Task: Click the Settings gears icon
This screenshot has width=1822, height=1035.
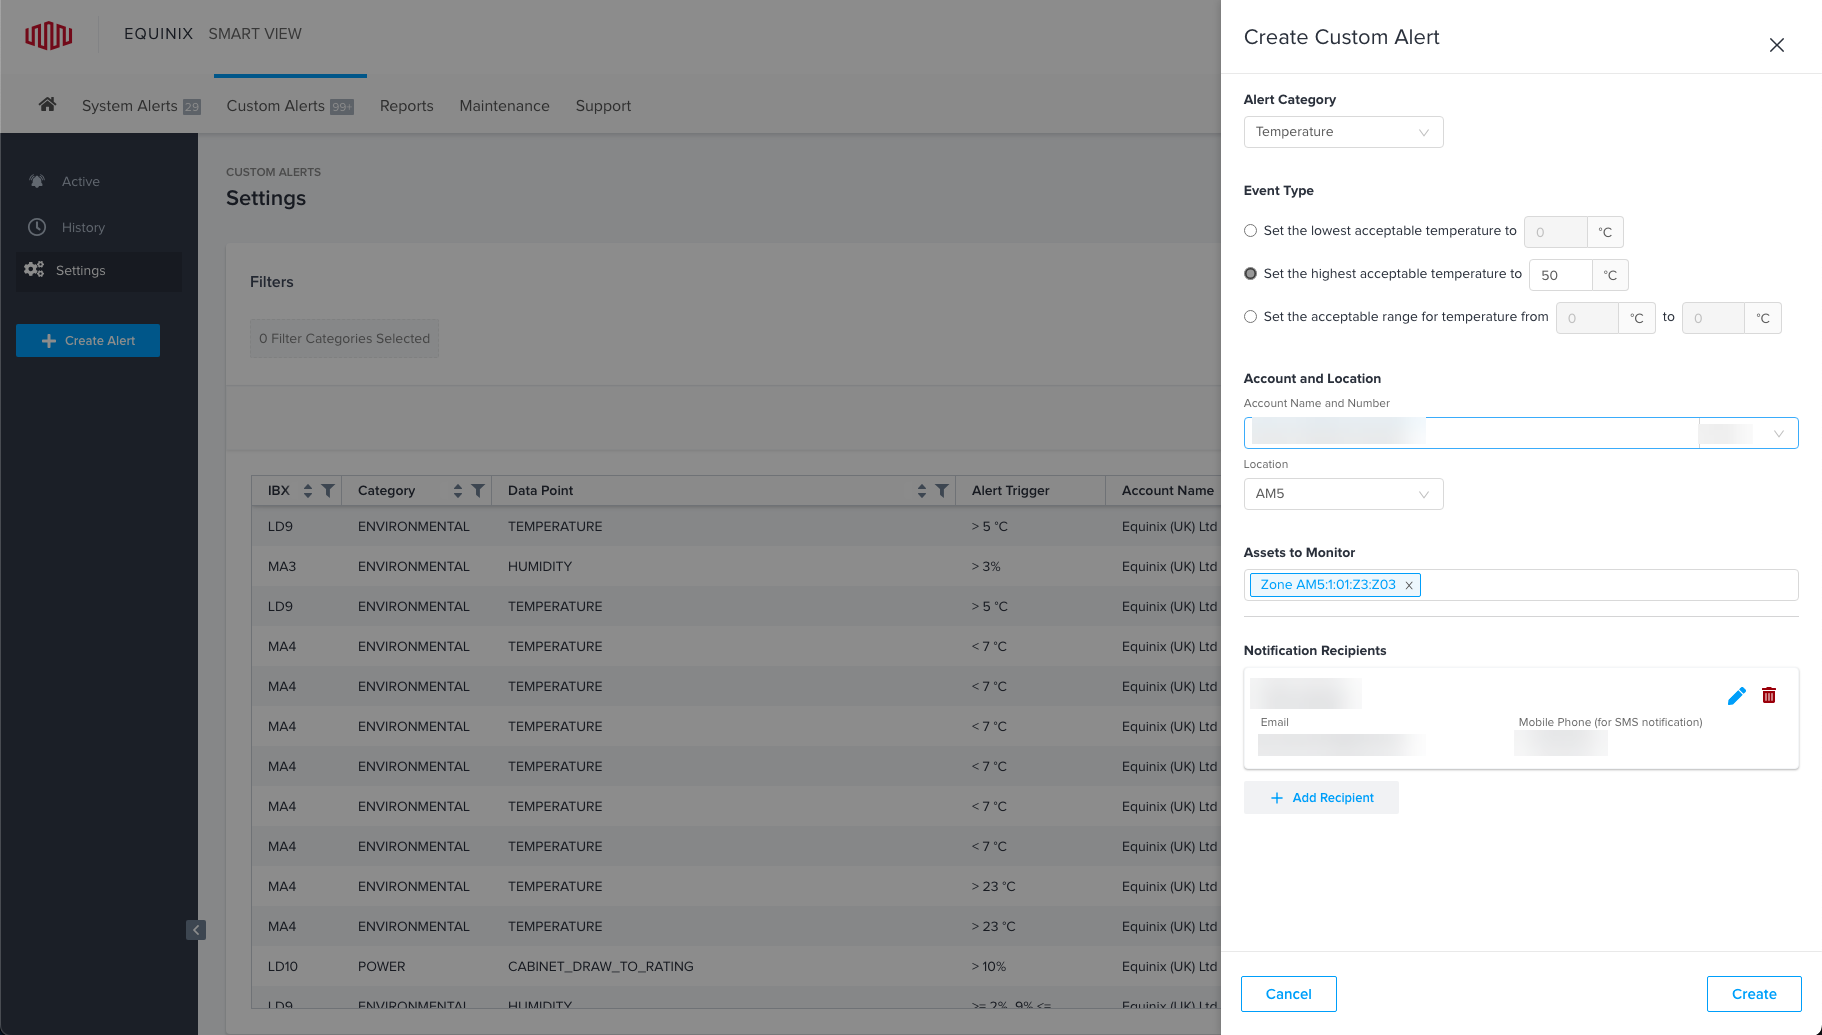Action: (34, 270)
